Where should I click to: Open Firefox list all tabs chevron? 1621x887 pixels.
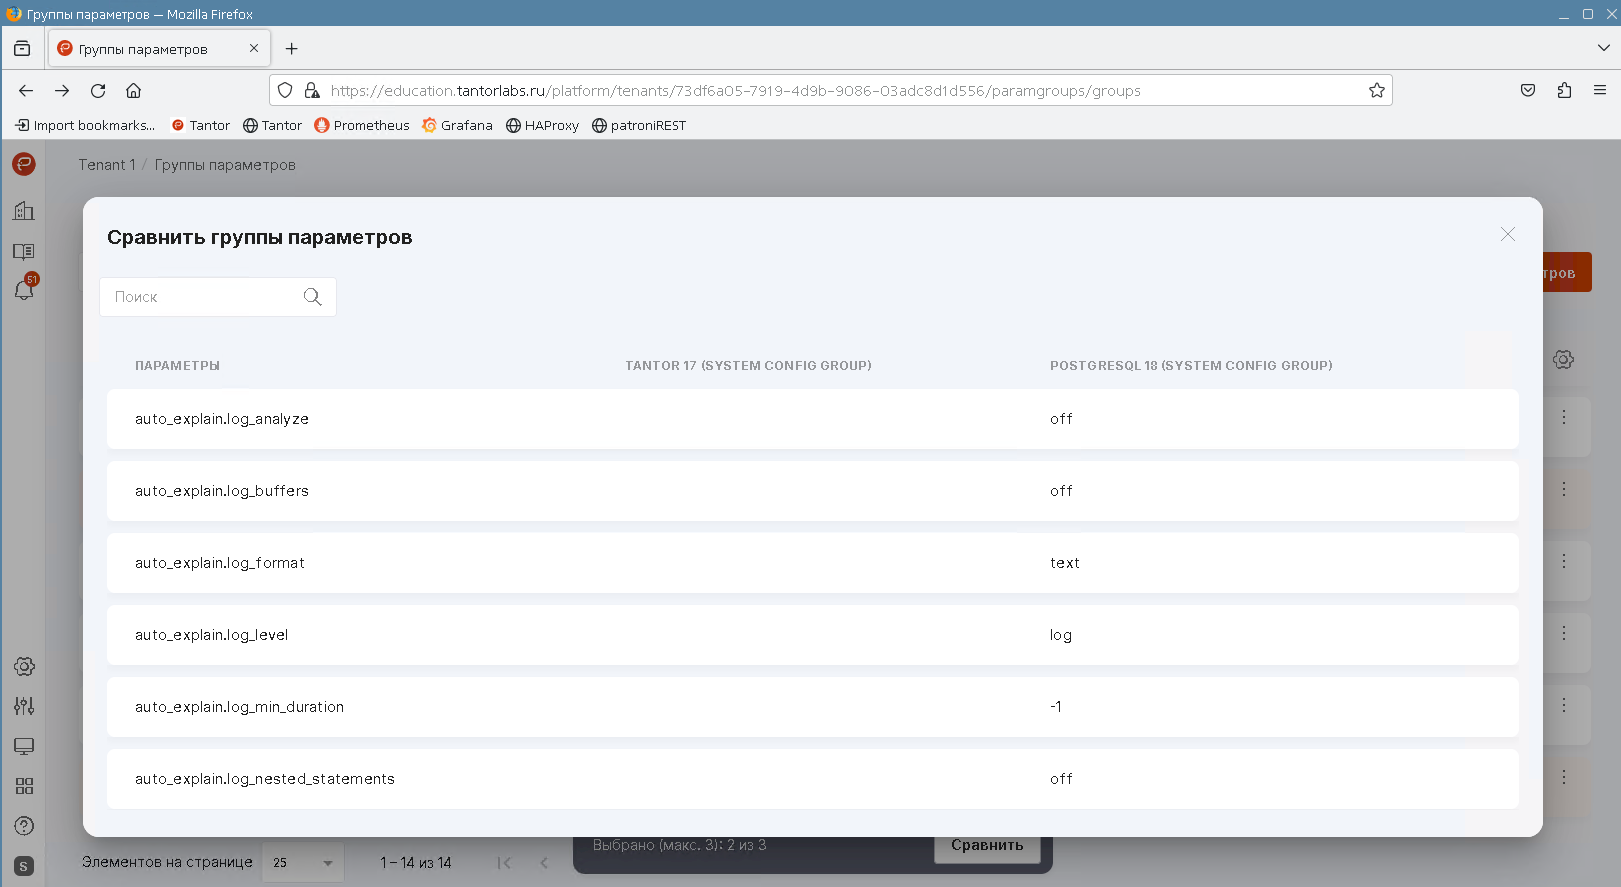point(1603,48)
